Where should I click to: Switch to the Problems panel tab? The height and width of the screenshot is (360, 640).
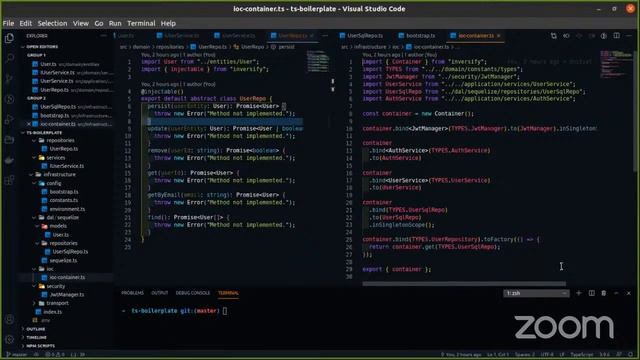132,293
